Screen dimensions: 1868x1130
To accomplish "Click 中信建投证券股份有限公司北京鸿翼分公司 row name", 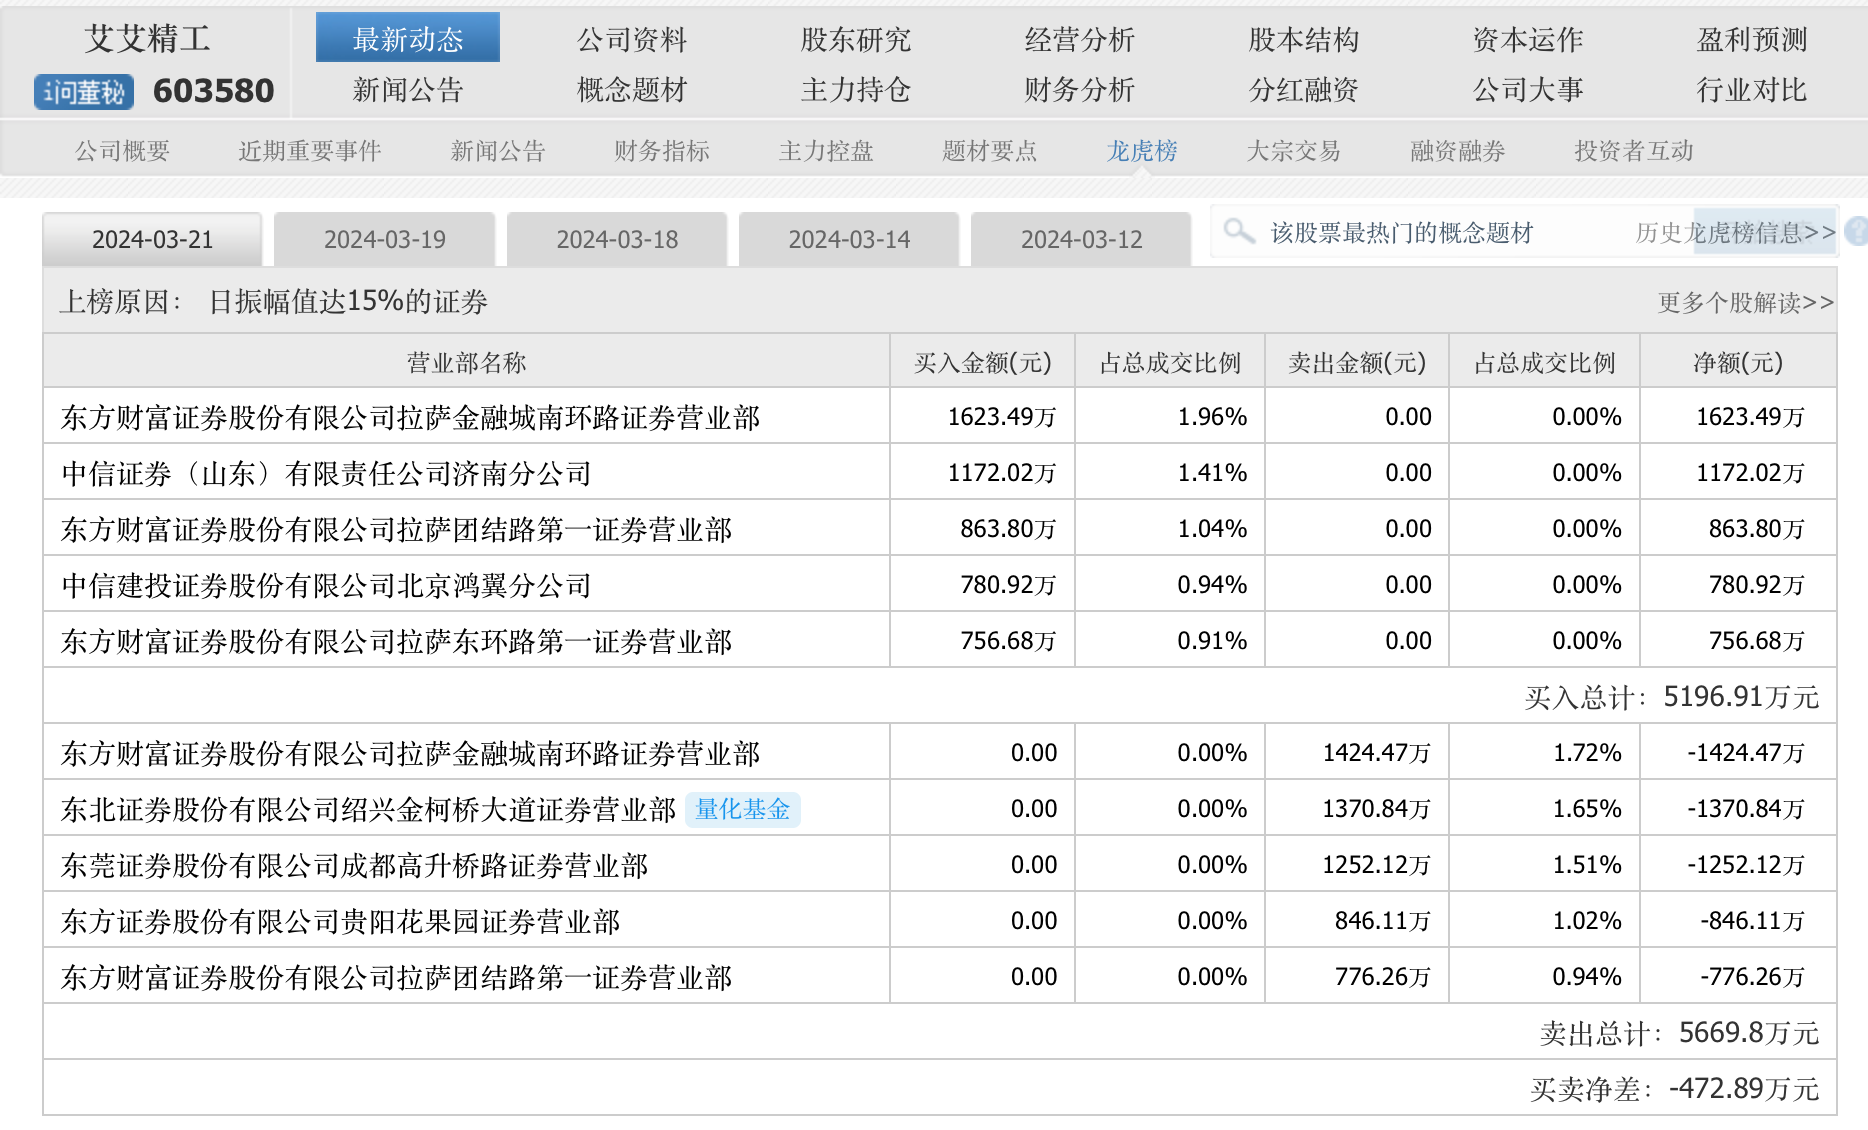I will pyautogui.click(x=327, y=585).
